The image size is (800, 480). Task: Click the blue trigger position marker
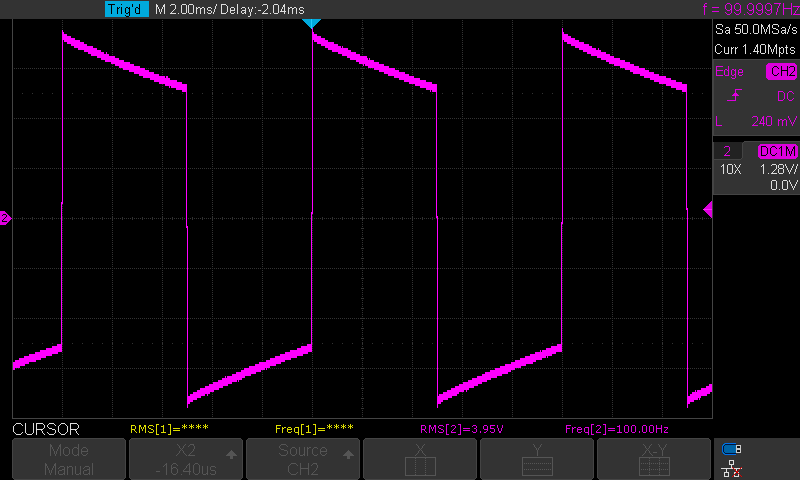(311, 23)
